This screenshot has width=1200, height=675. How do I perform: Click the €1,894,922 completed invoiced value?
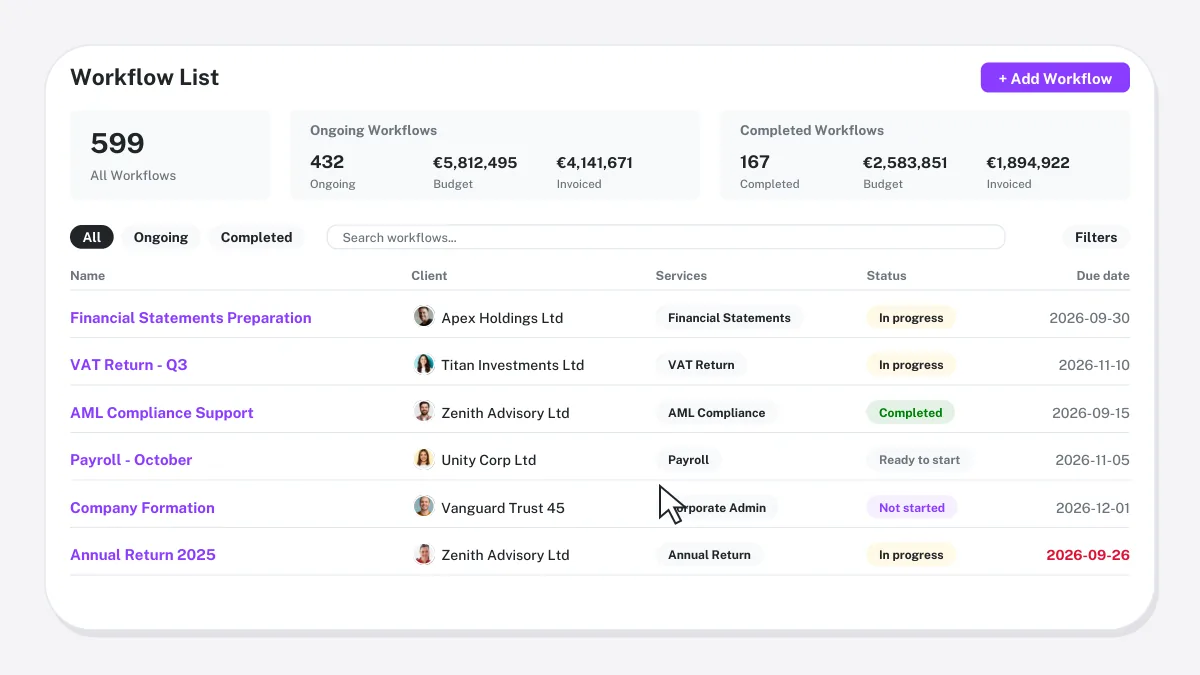(1028, 162)
